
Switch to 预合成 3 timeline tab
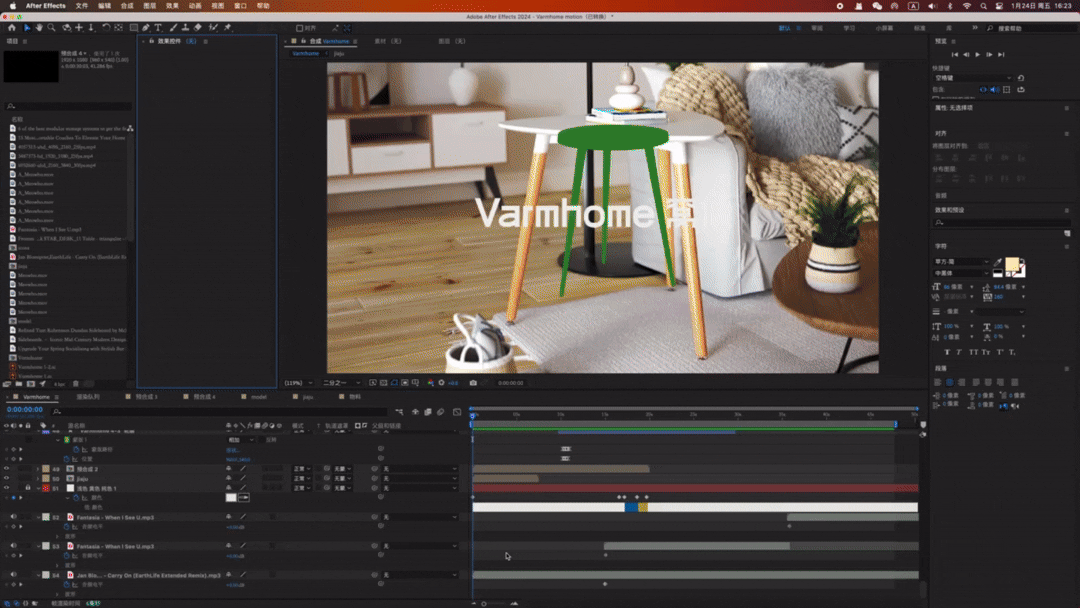146,397
